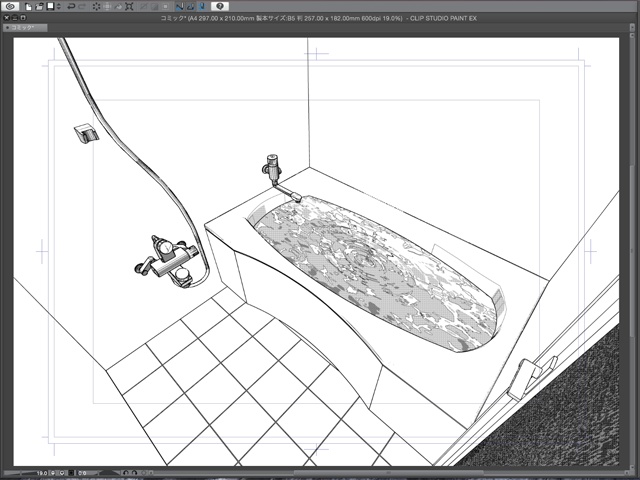Select the Fill bucket icon
The width and height of the screenshot is (640, 480).
tap(118, 7)
